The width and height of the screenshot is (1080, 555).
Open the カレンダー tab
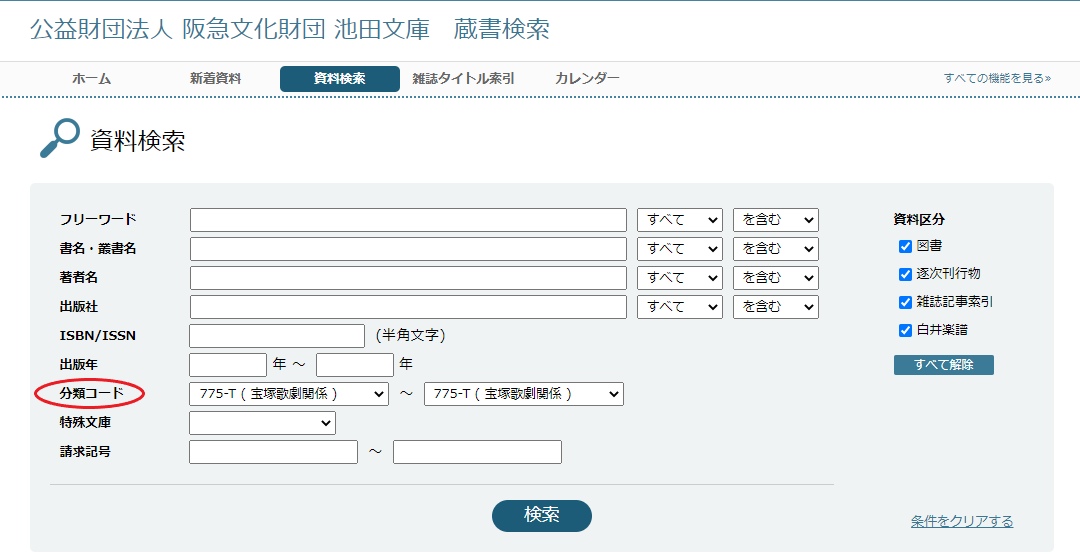[x=588, y=79]
